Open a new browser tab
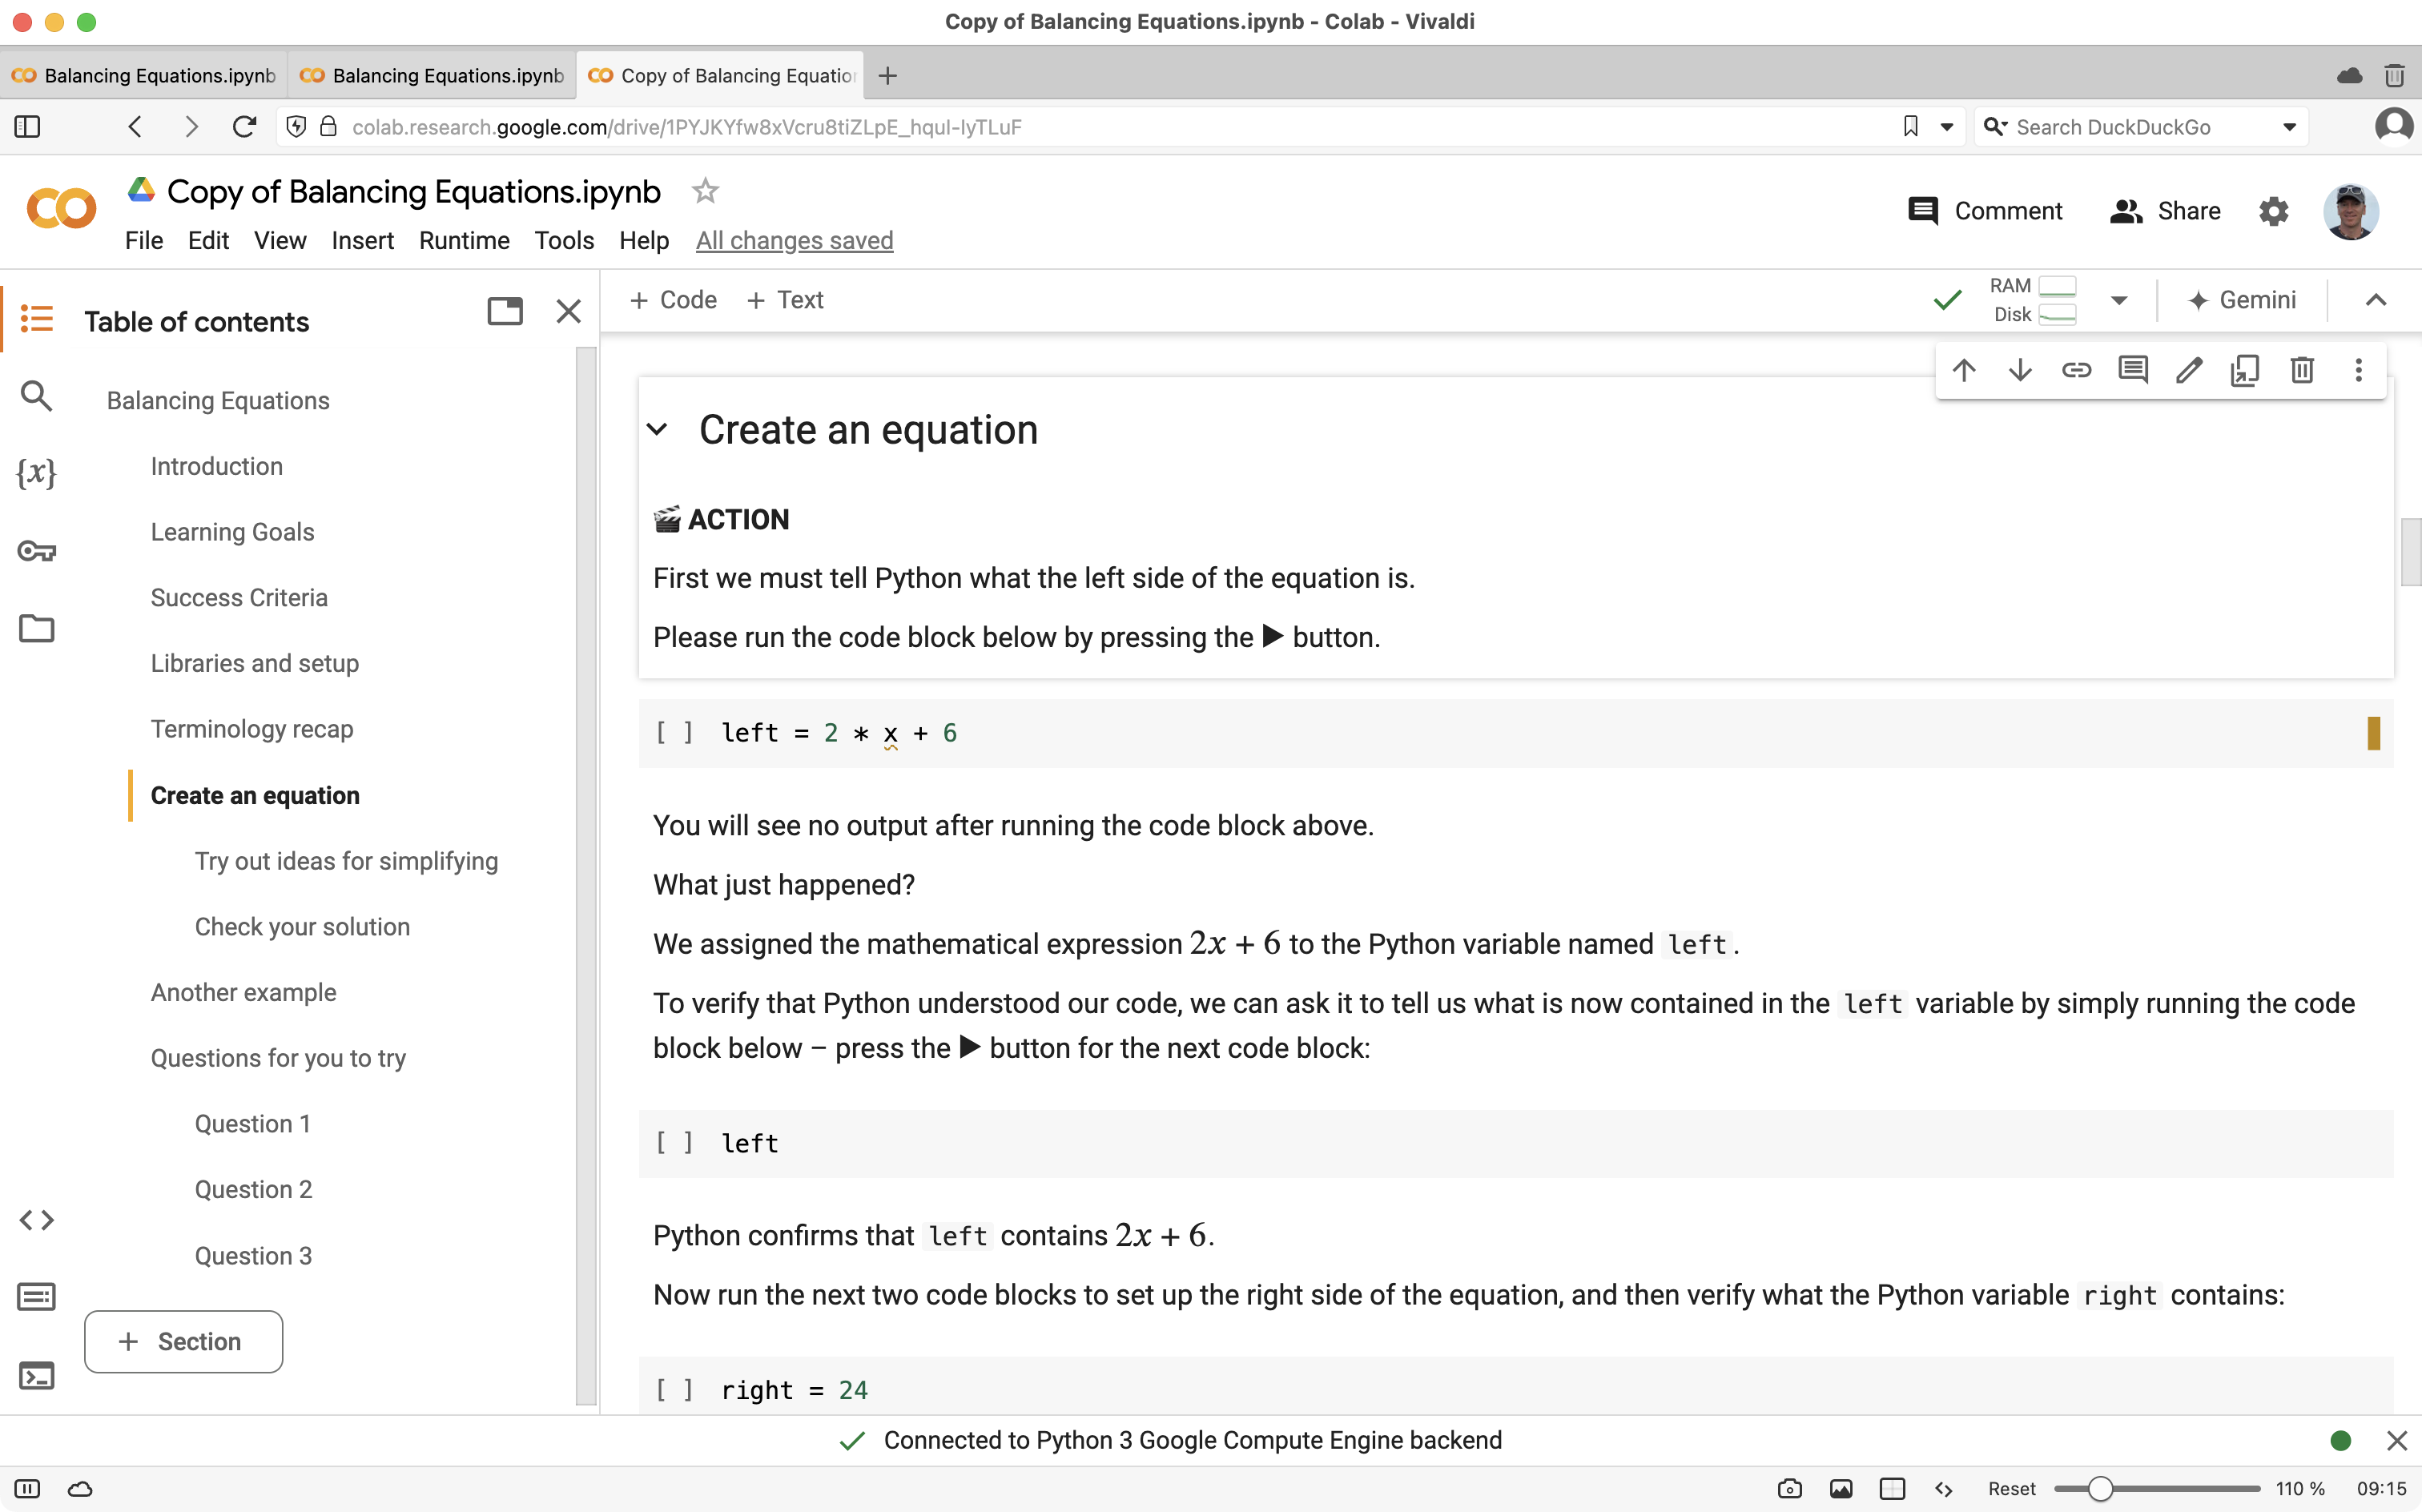Viewport: 2422px width, 1512px height. pyautogui.click(x=888, y=75)
